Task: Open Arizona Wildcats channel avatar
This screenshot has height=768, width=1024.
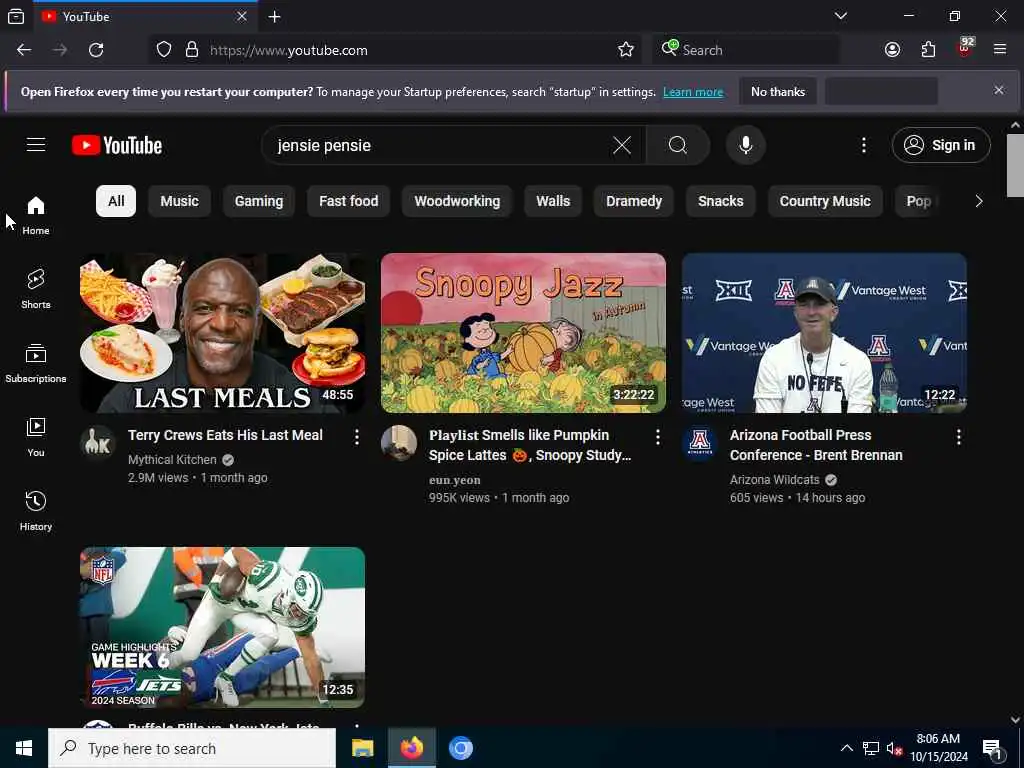Action: pyautogui.click(x=700, y=443)
